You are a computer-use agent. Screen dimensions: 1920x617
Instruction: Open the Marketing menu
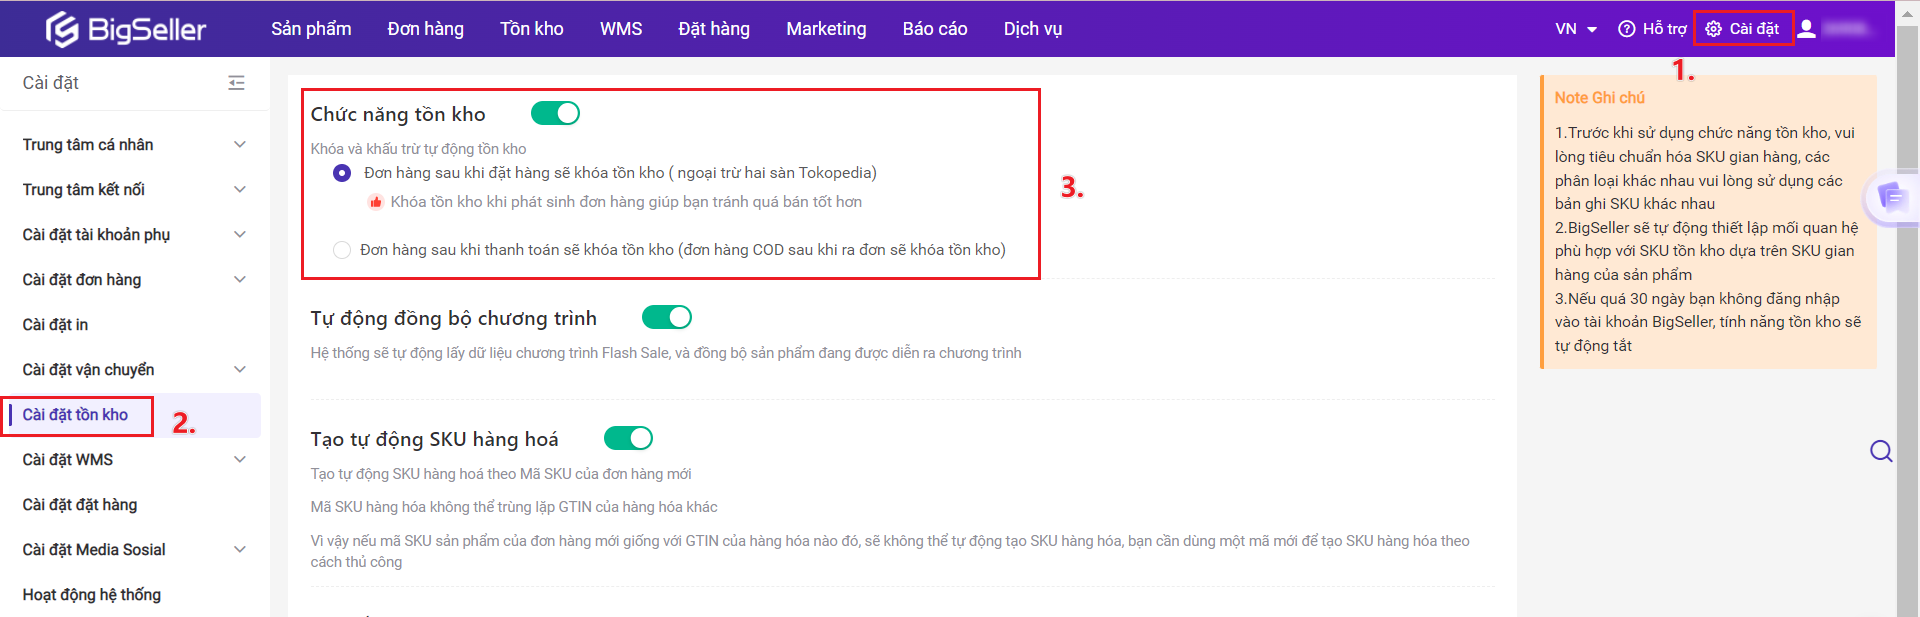click(826, 29)
